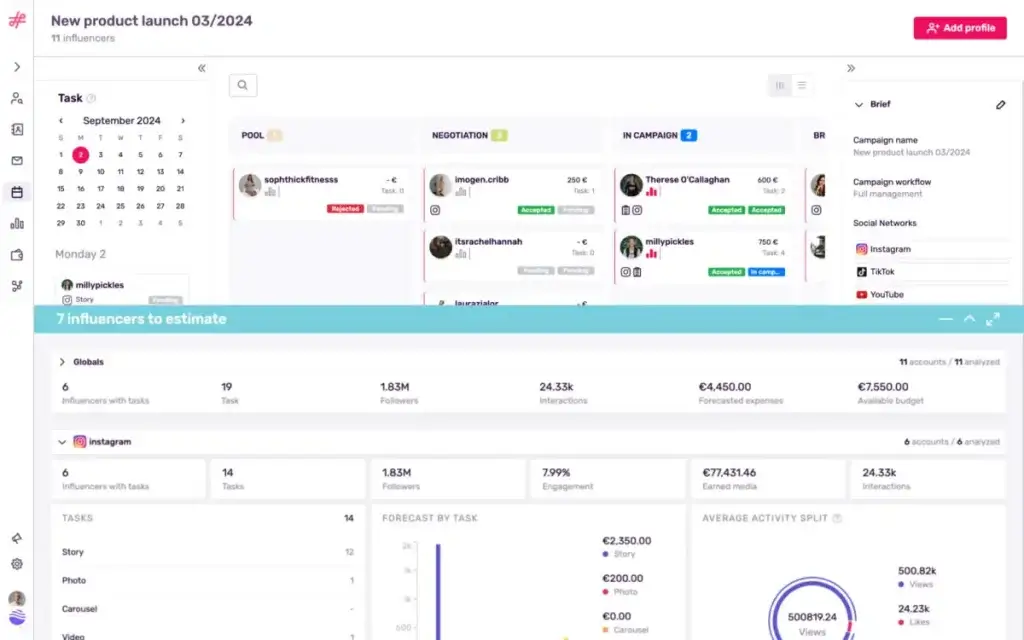Open the analytics reports icon in sidebar
Viewport: 1024px width, 640px height.
pos(16,222)
